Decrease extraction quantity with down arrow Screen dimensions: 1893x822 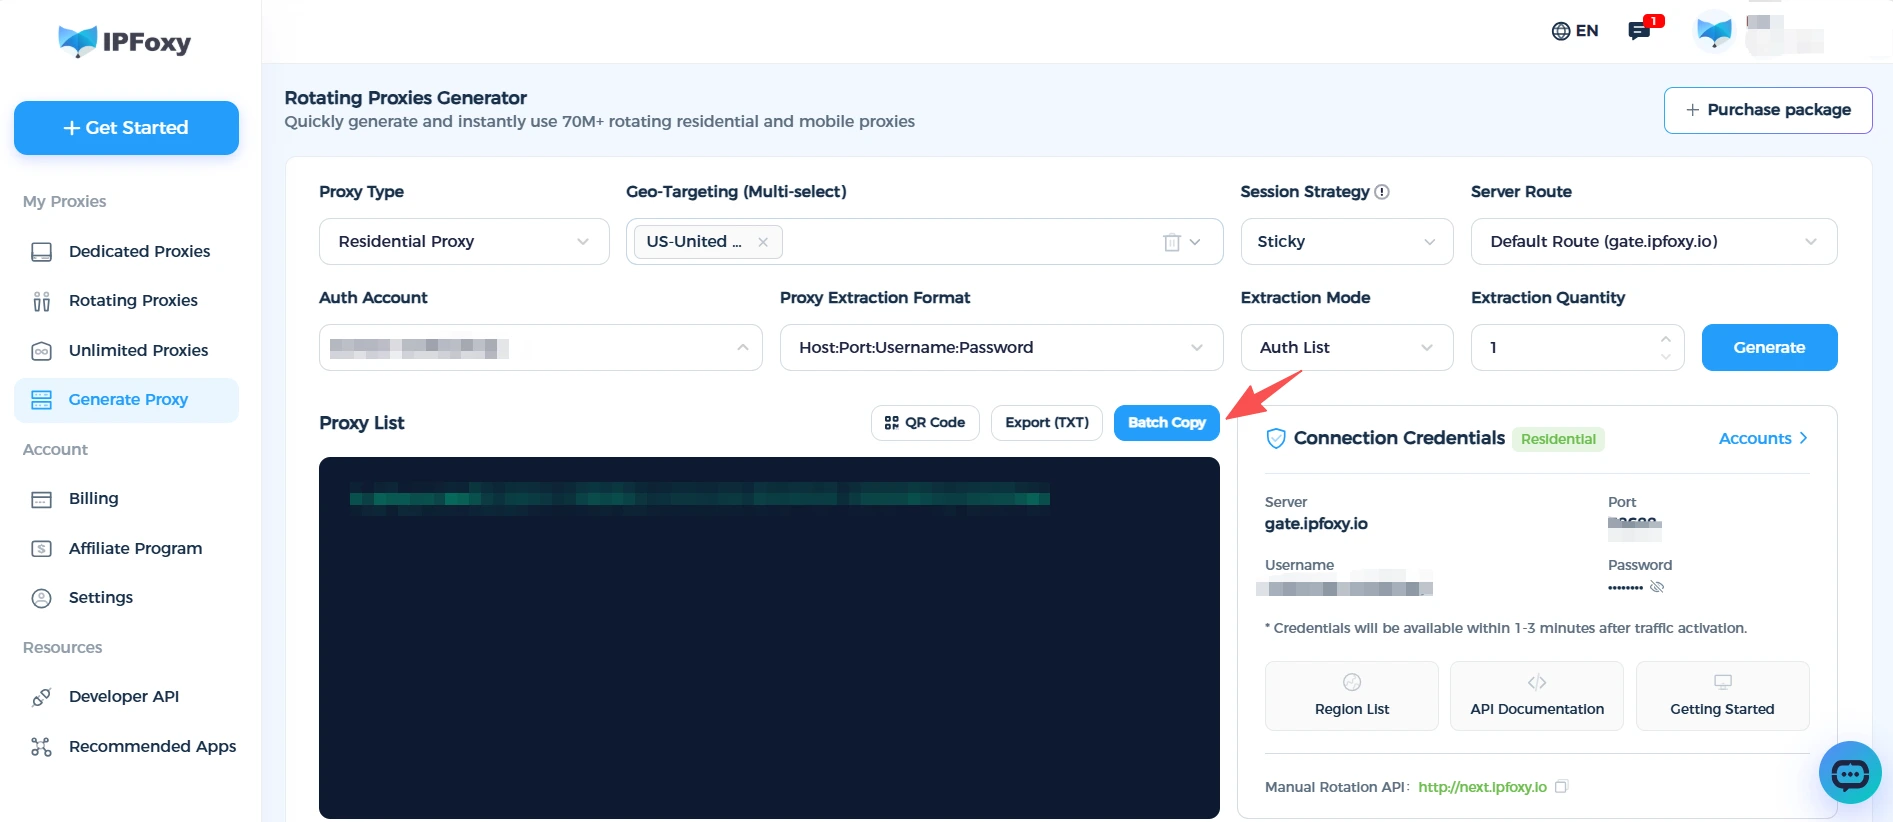point(1666,357)
